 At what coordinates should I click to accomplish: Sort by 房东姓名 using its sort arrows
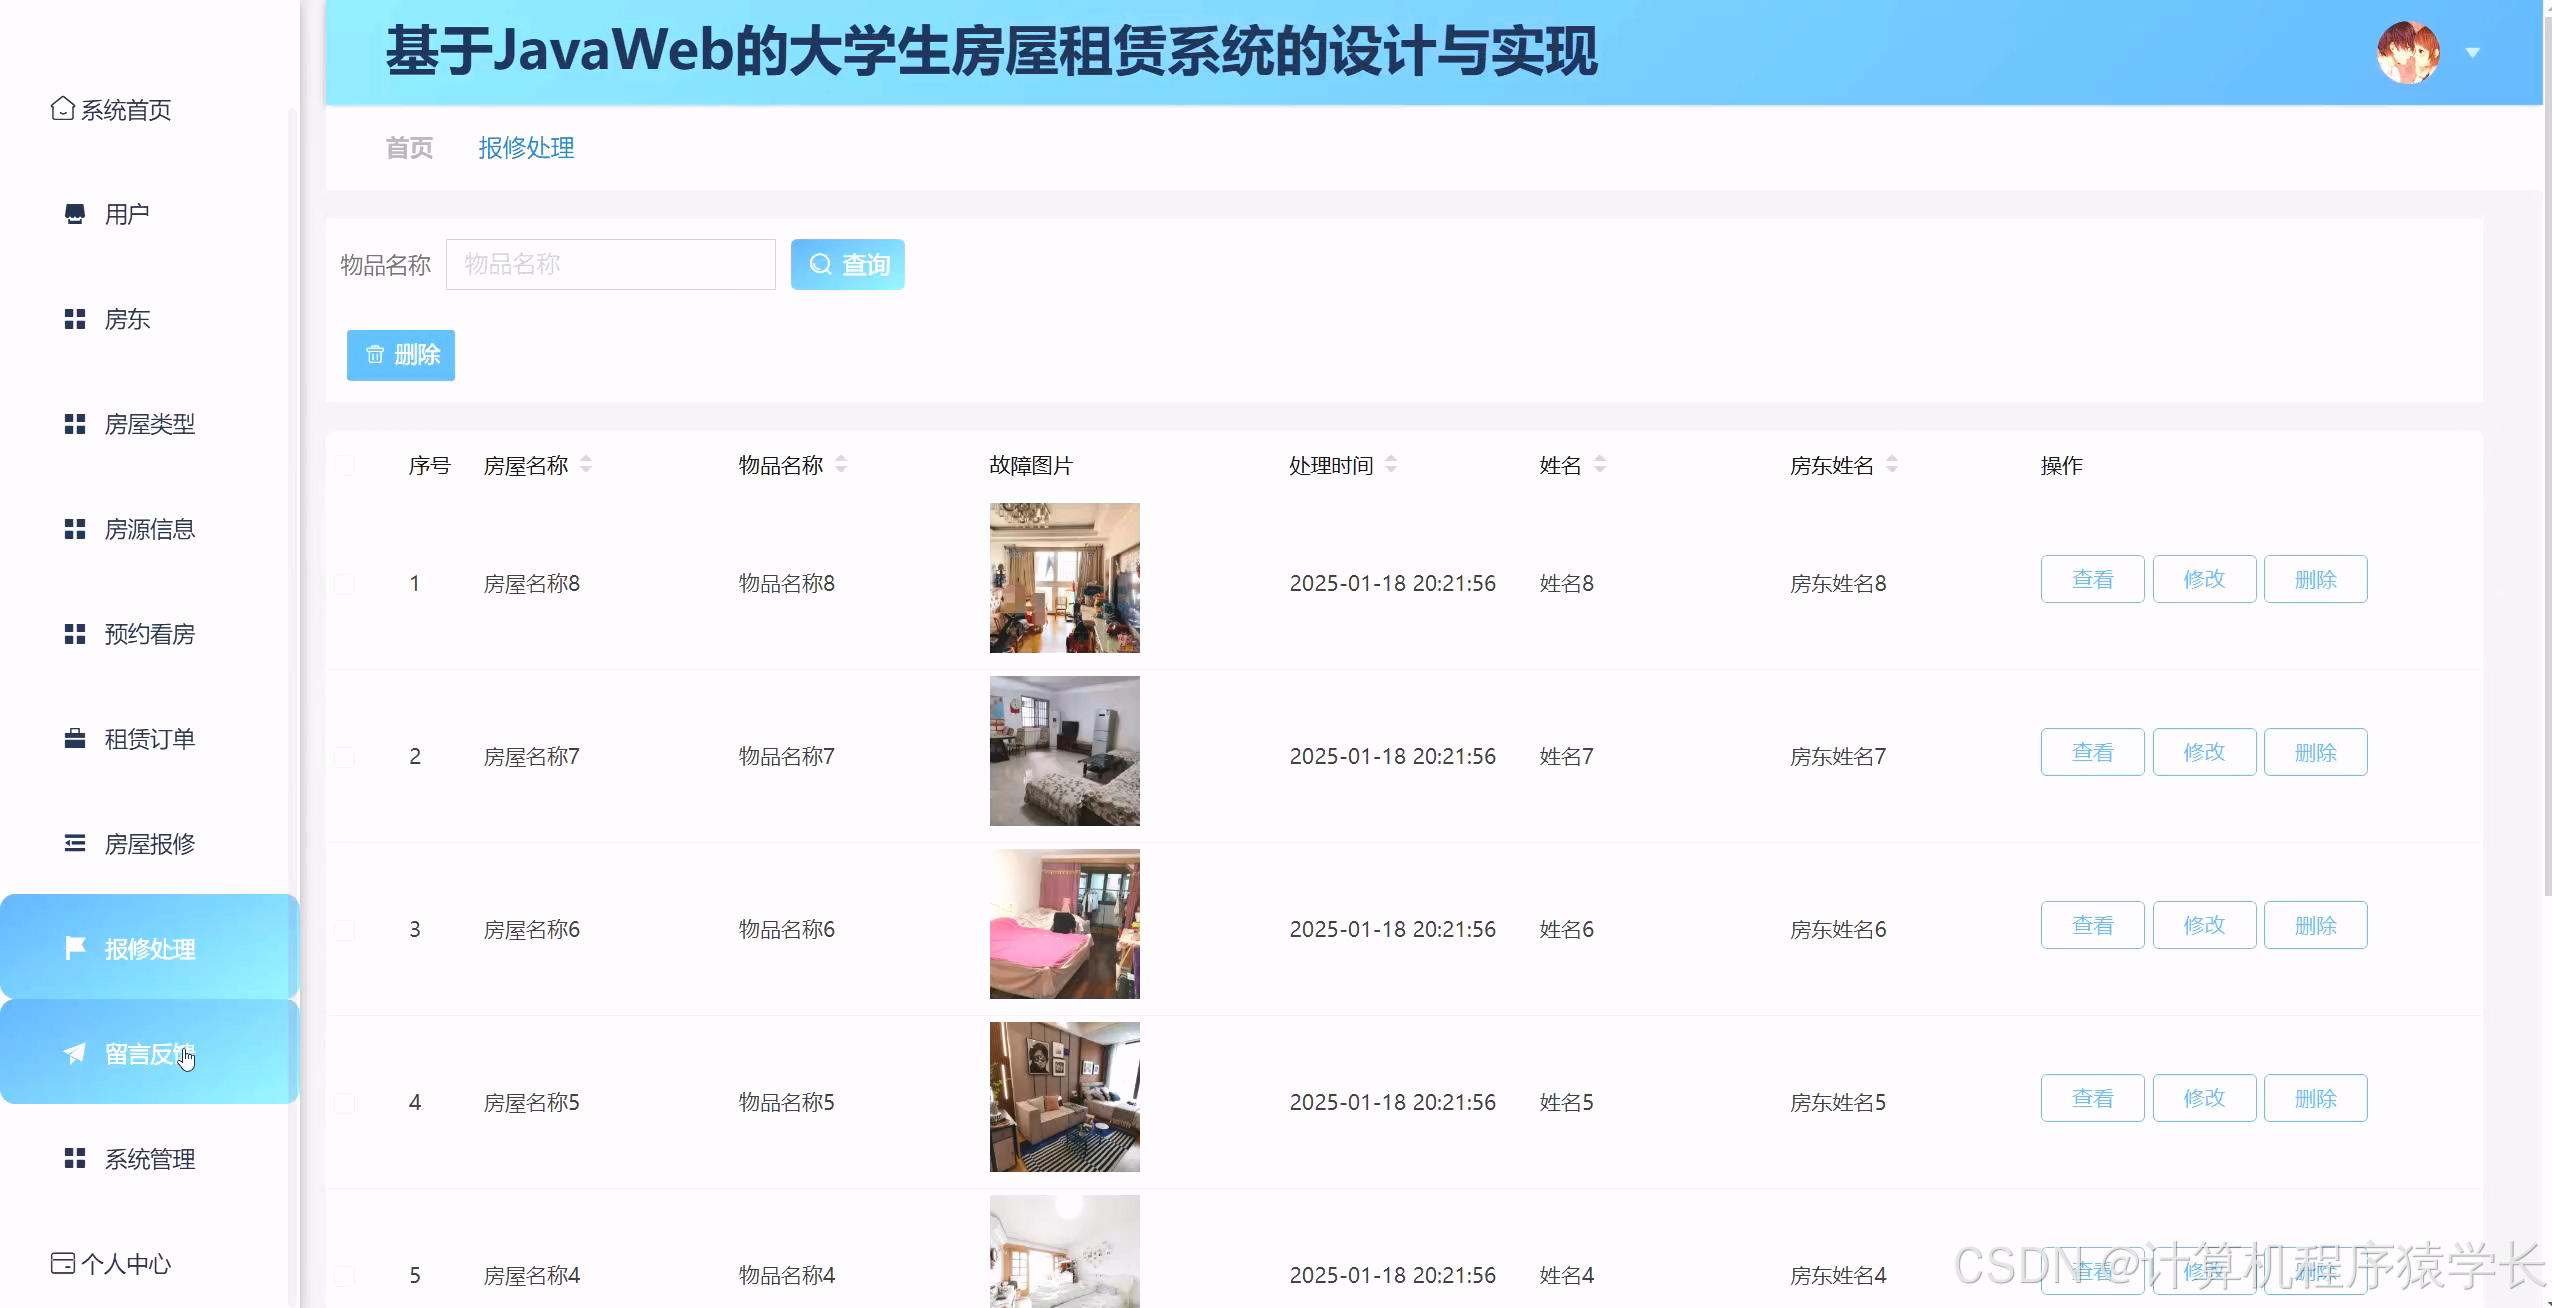point(1892,464)
